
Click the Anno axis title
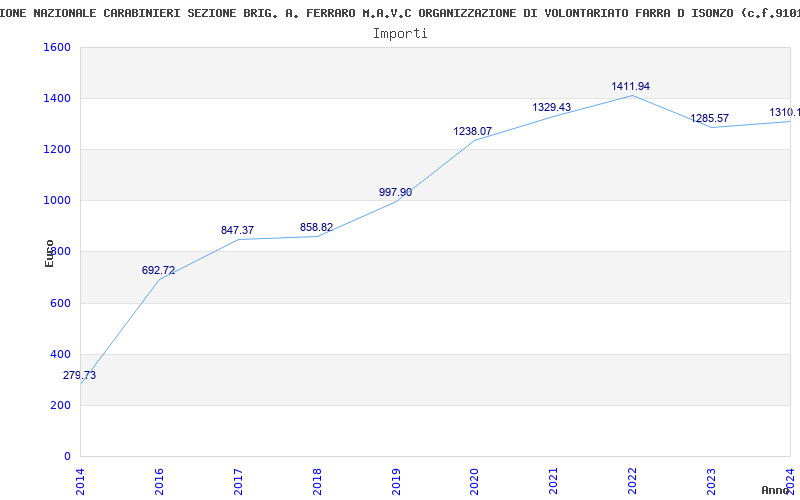[x=775, y=490]
